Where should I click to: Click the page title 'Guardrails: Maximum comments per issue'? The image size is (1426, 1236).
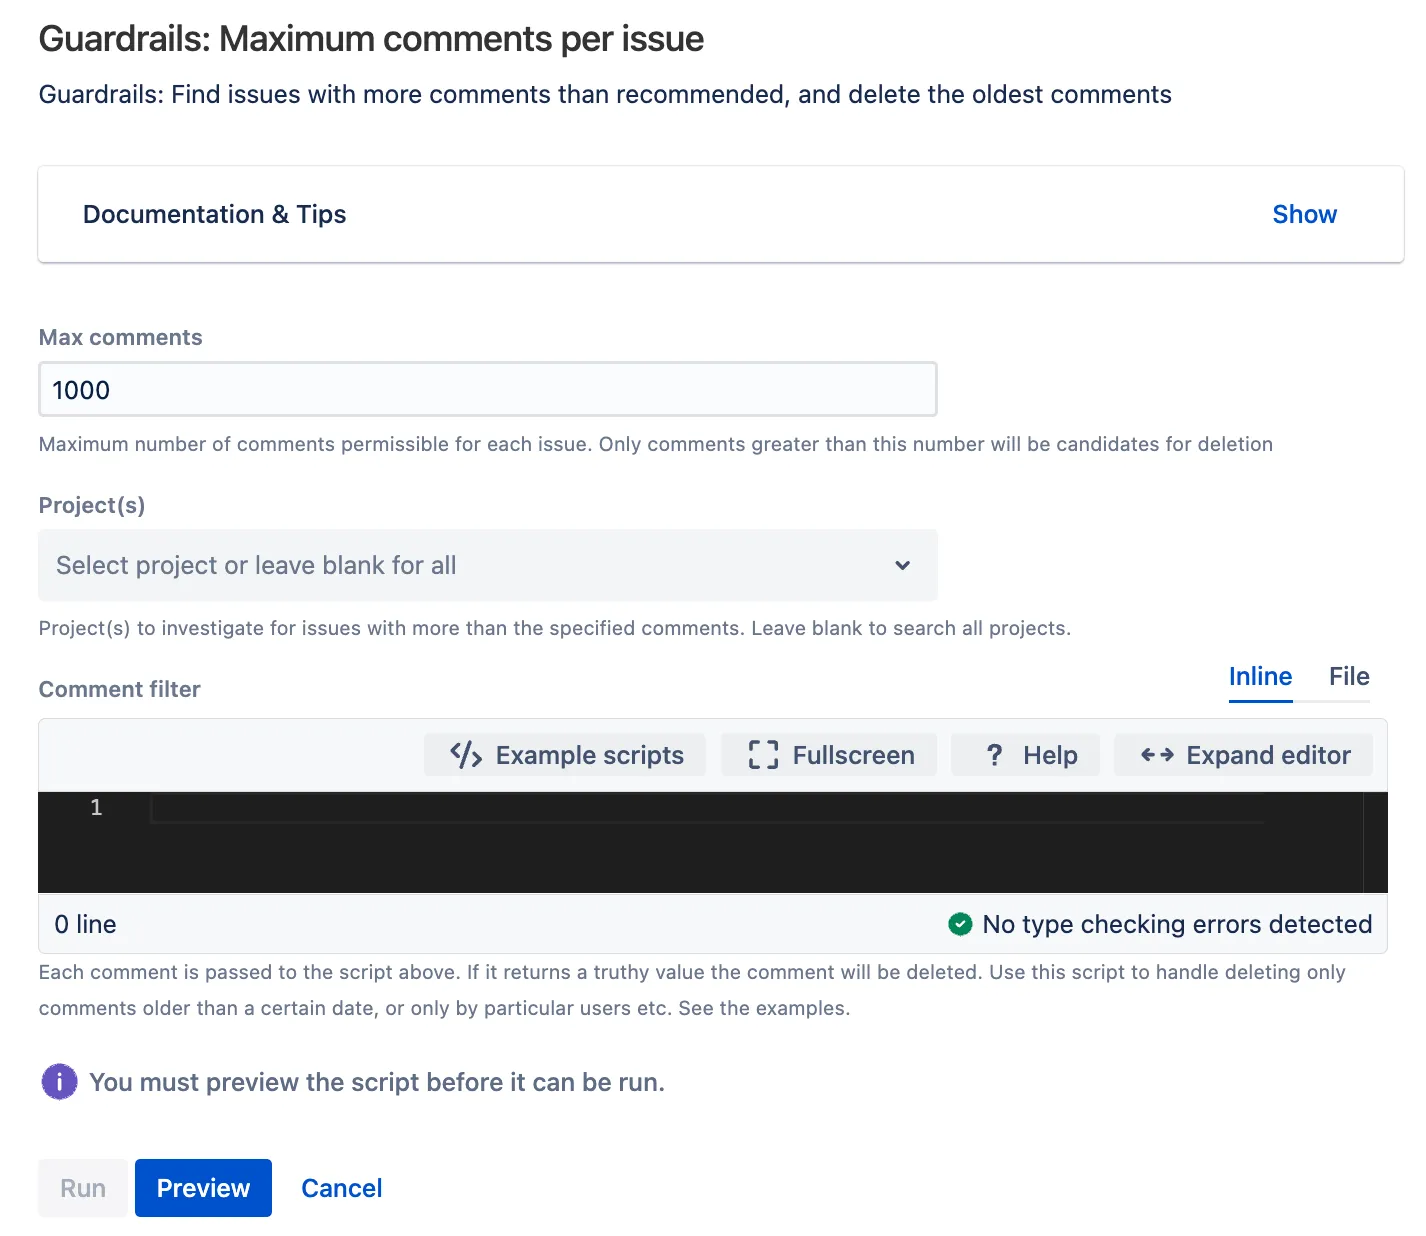(x=371, y=39)
